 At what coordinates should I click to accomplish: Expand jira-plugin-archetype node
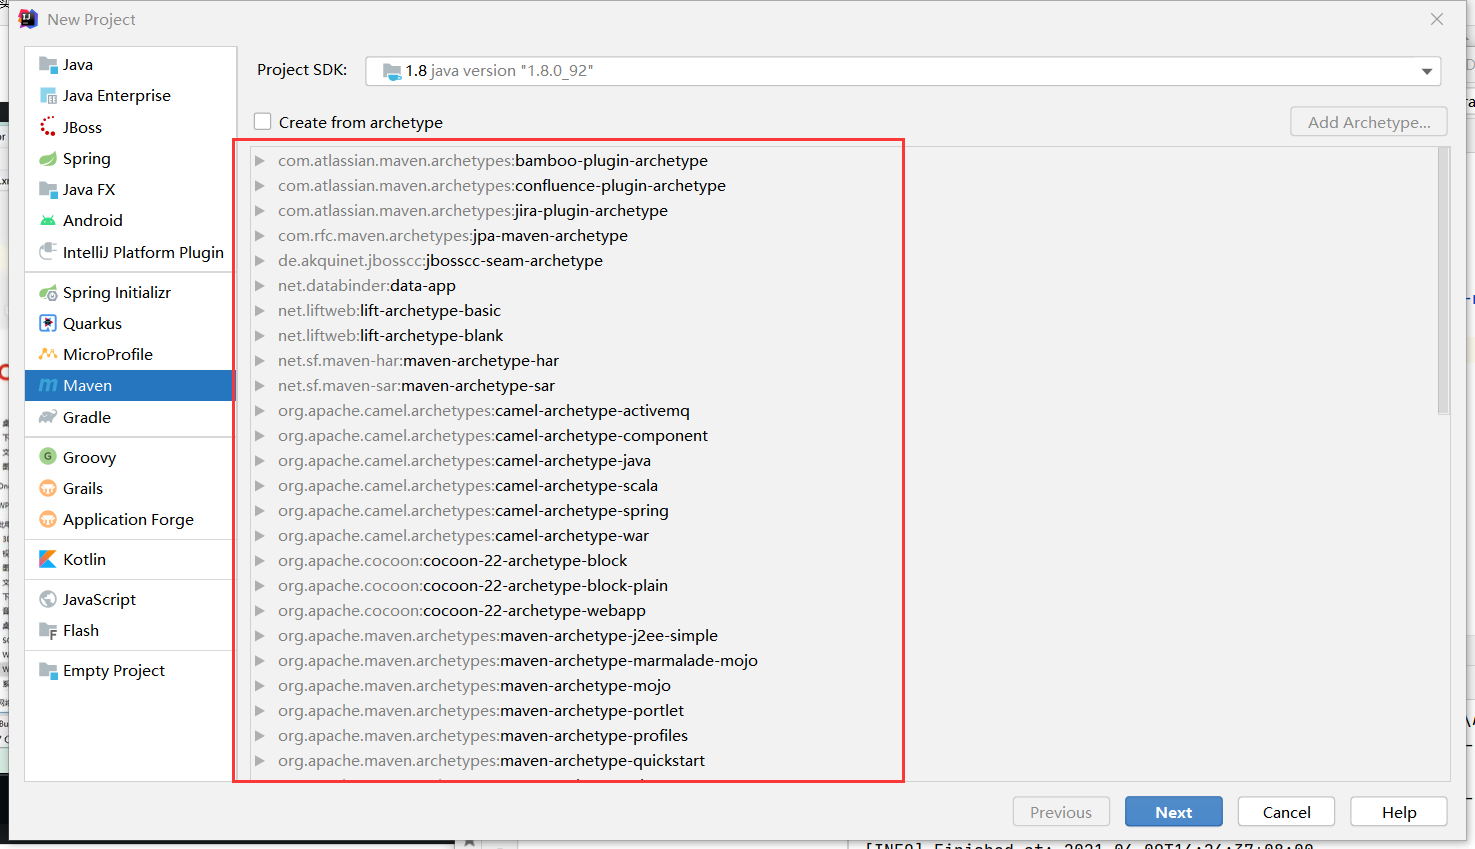point(260,210)
